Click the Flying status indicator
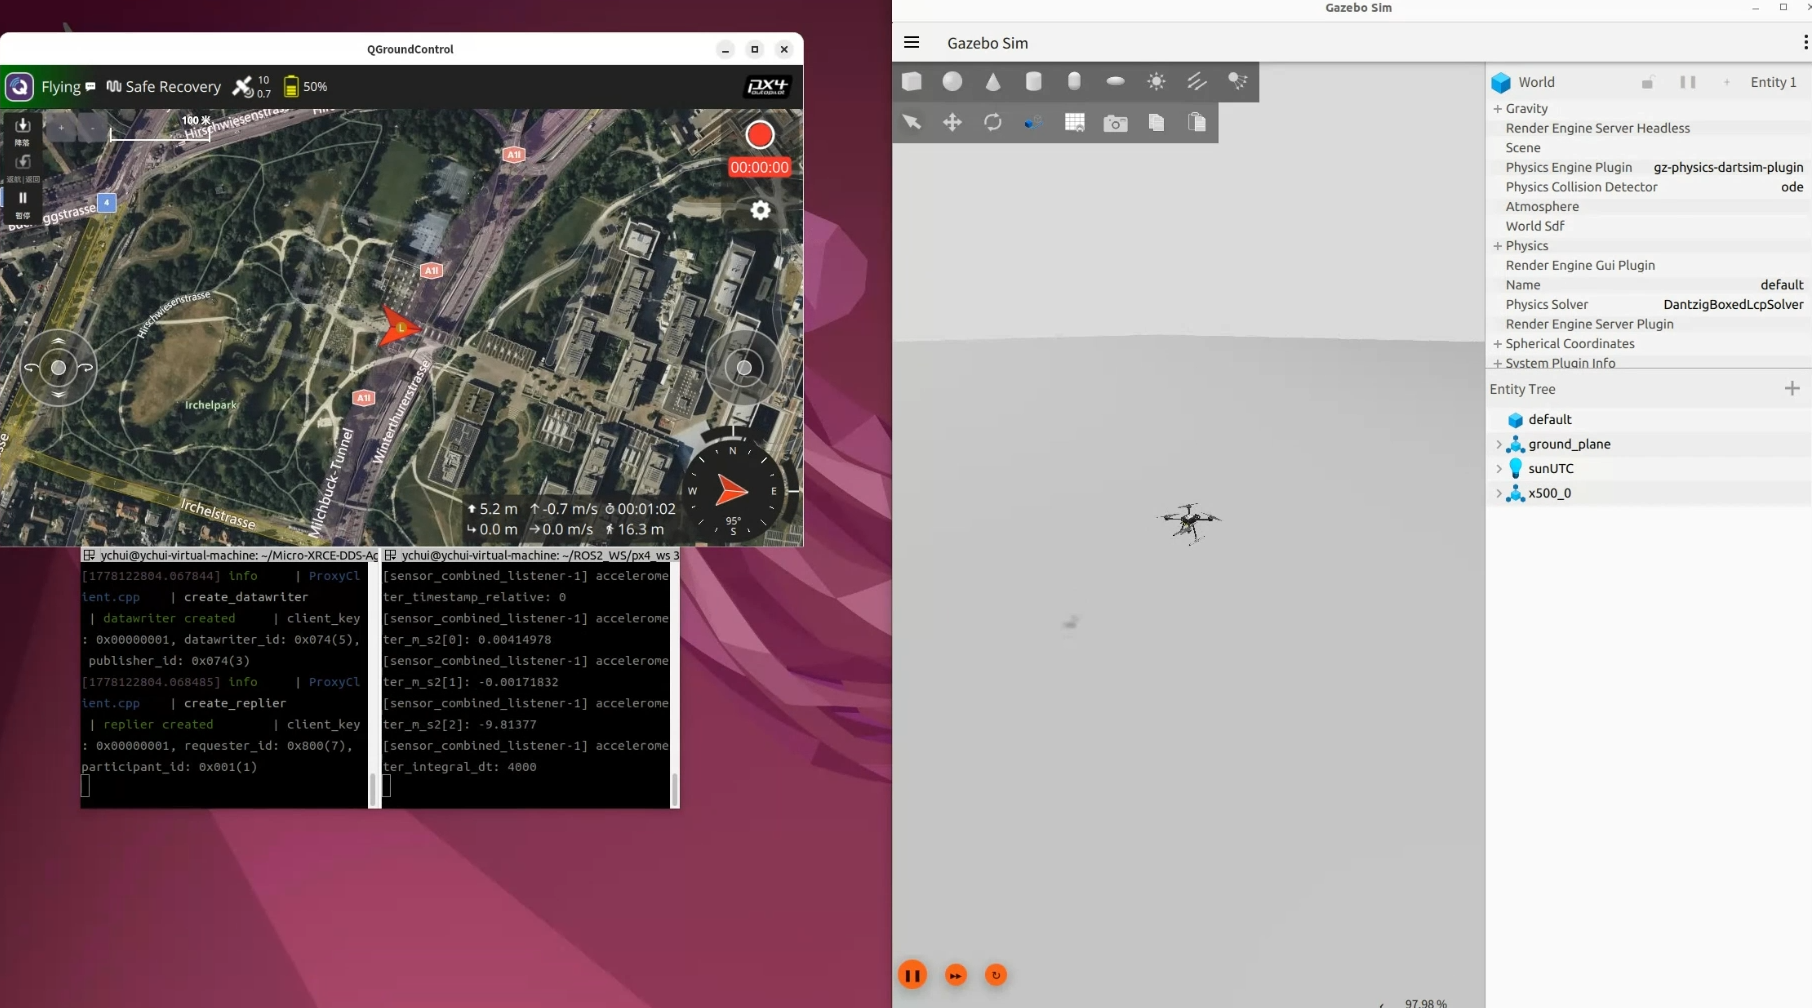Viewport: 1812px width, 1008px height. click(67, 87)
